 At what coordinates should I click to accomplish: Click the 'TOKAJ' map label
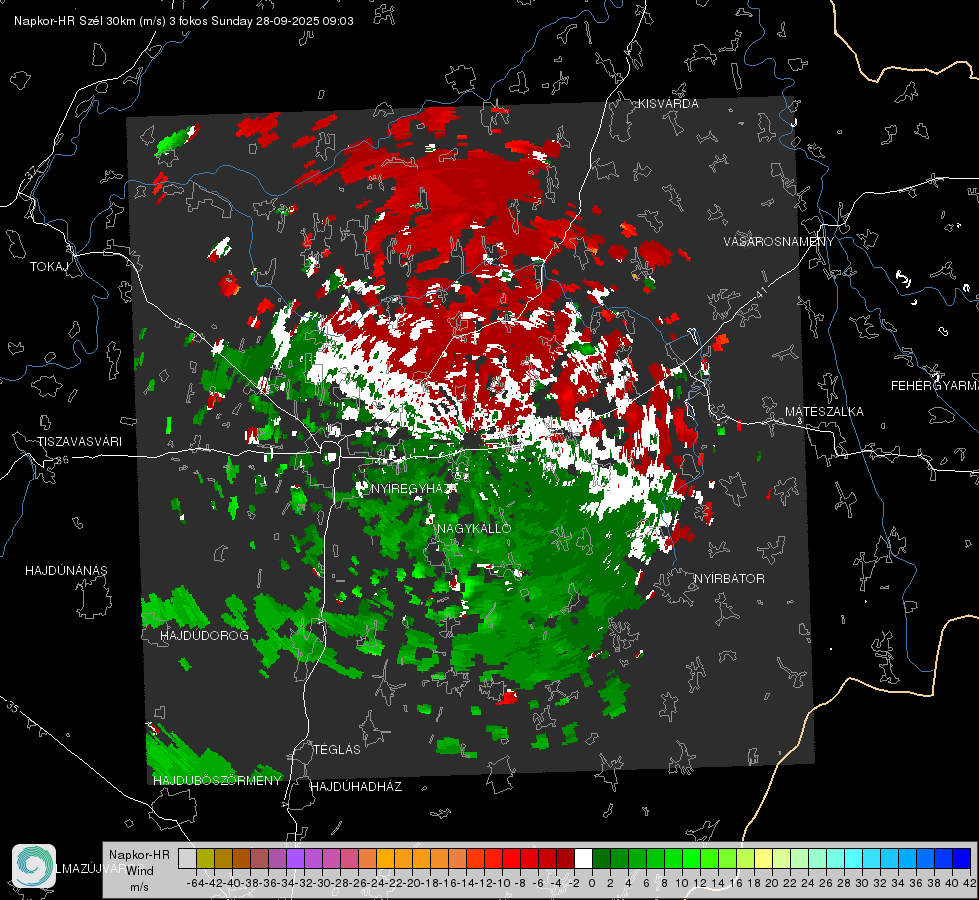(49, 267)
